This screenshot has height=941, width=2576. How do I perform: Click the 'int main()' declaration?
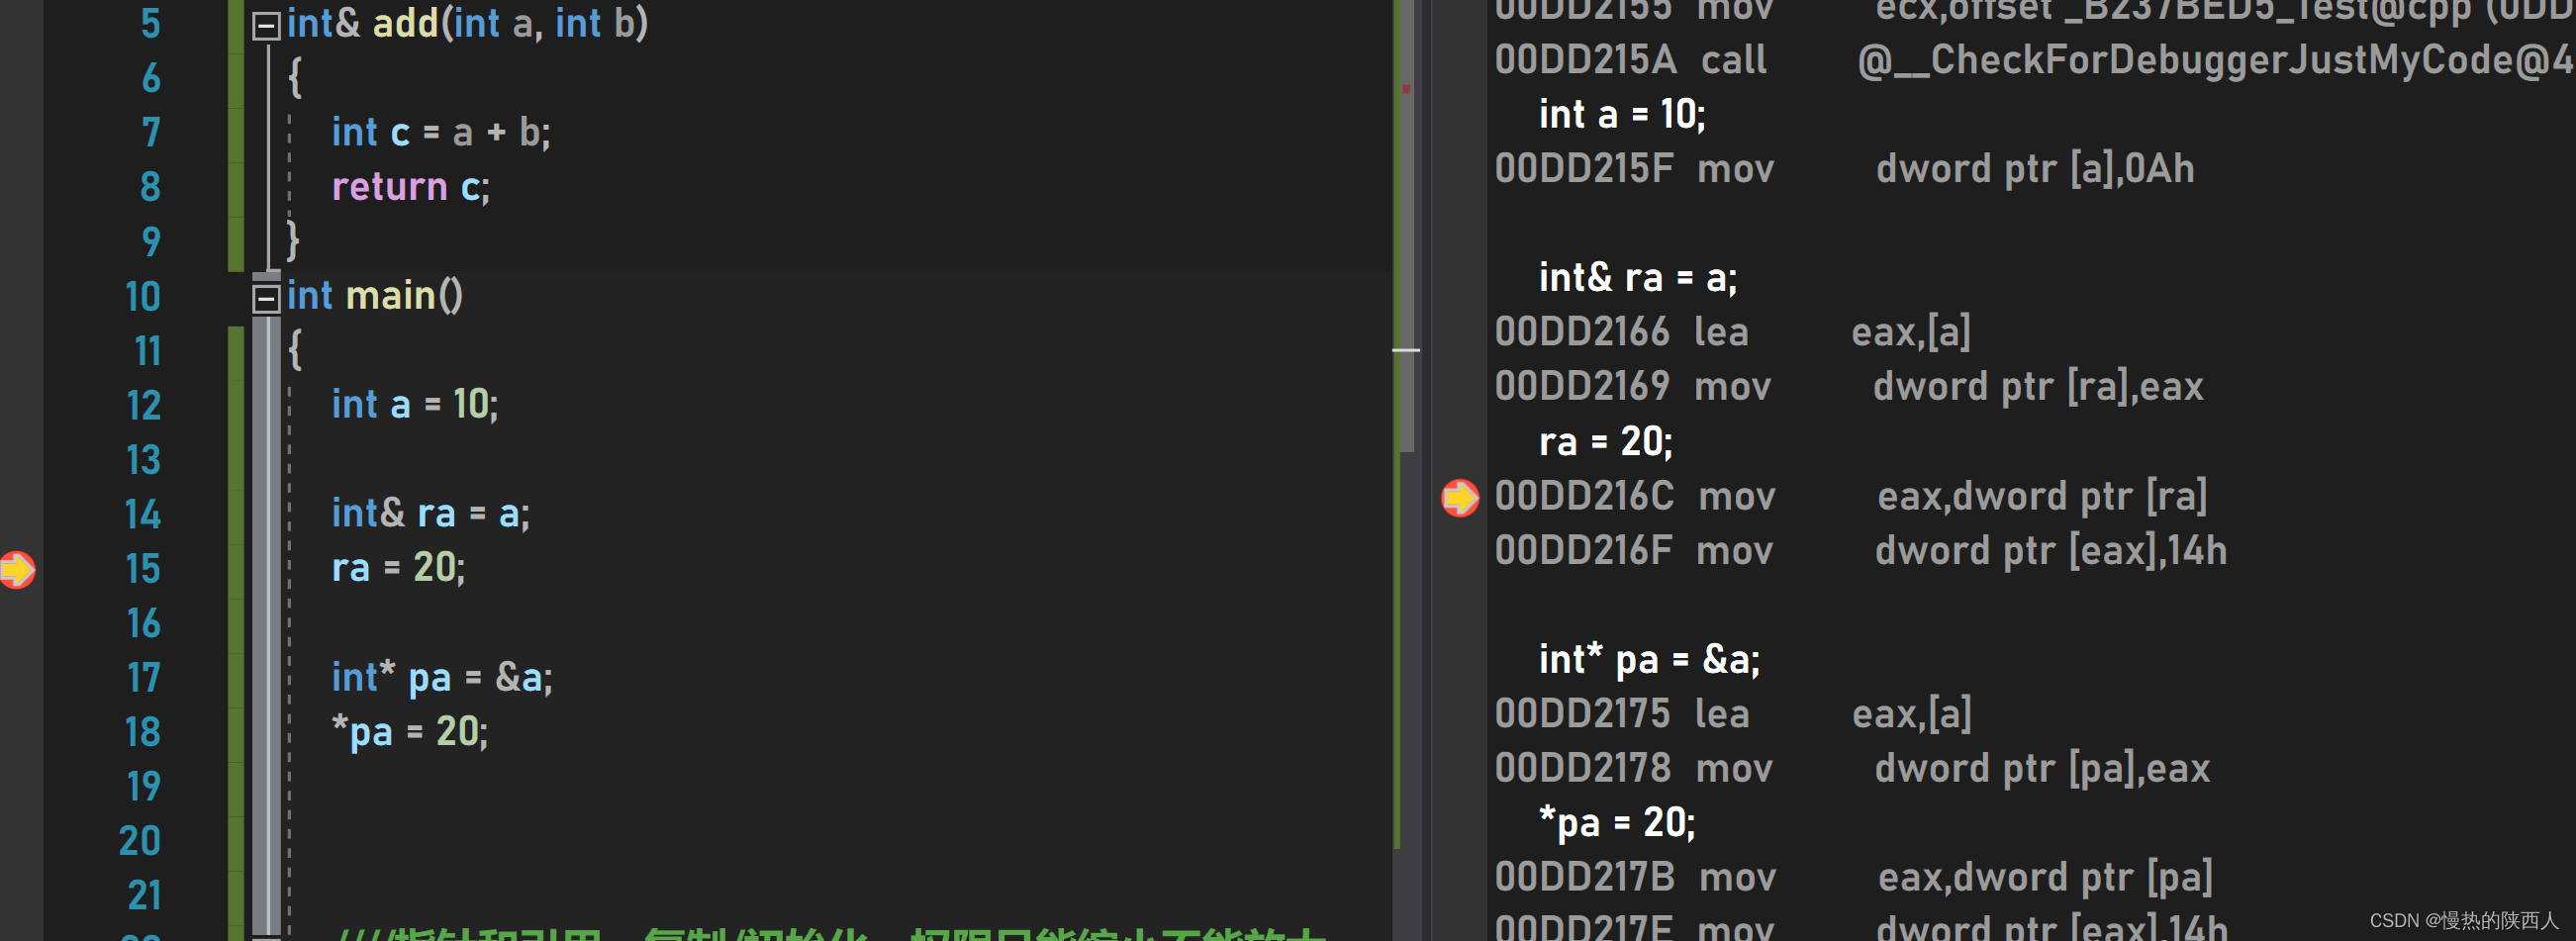(375, 297)
